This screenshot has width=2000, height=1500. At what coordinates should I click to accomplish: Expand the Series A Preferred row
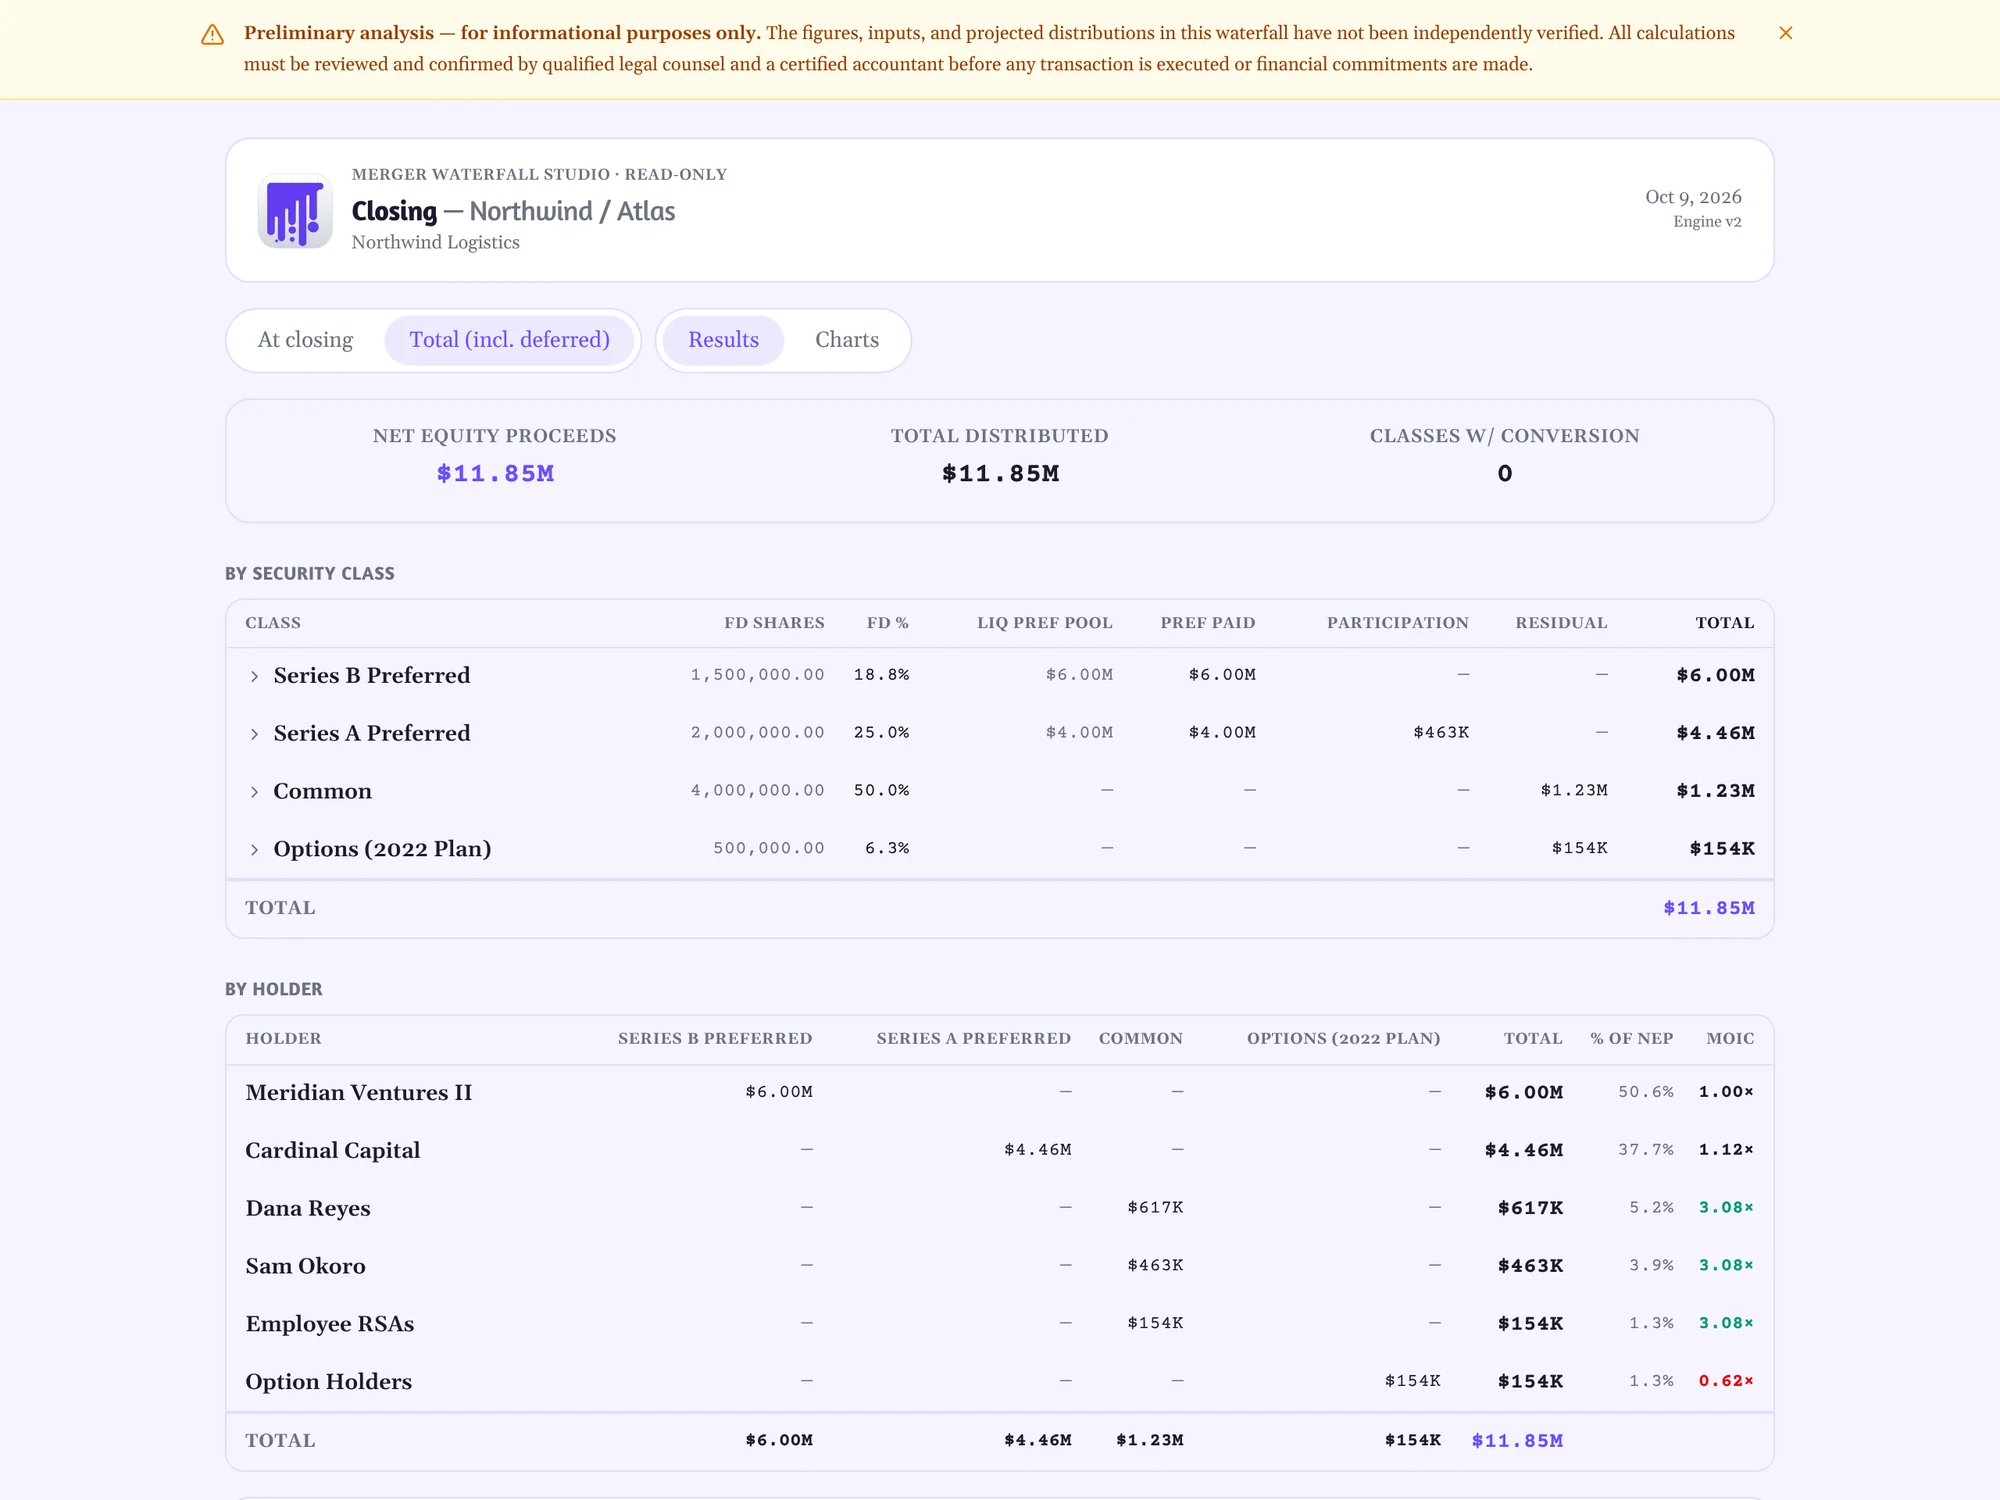click(x=254, y=735)
